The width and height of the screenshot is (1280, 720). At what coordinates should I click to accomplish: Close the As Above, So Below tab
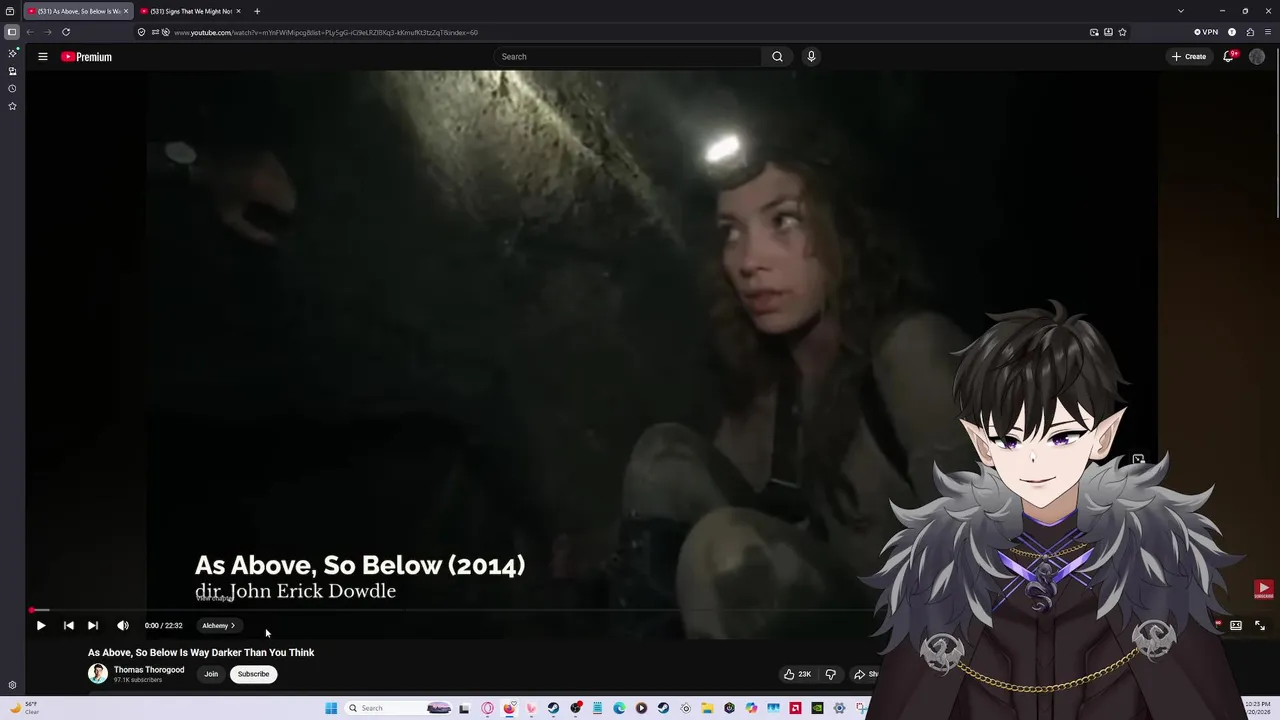click(x=126, y=11)
